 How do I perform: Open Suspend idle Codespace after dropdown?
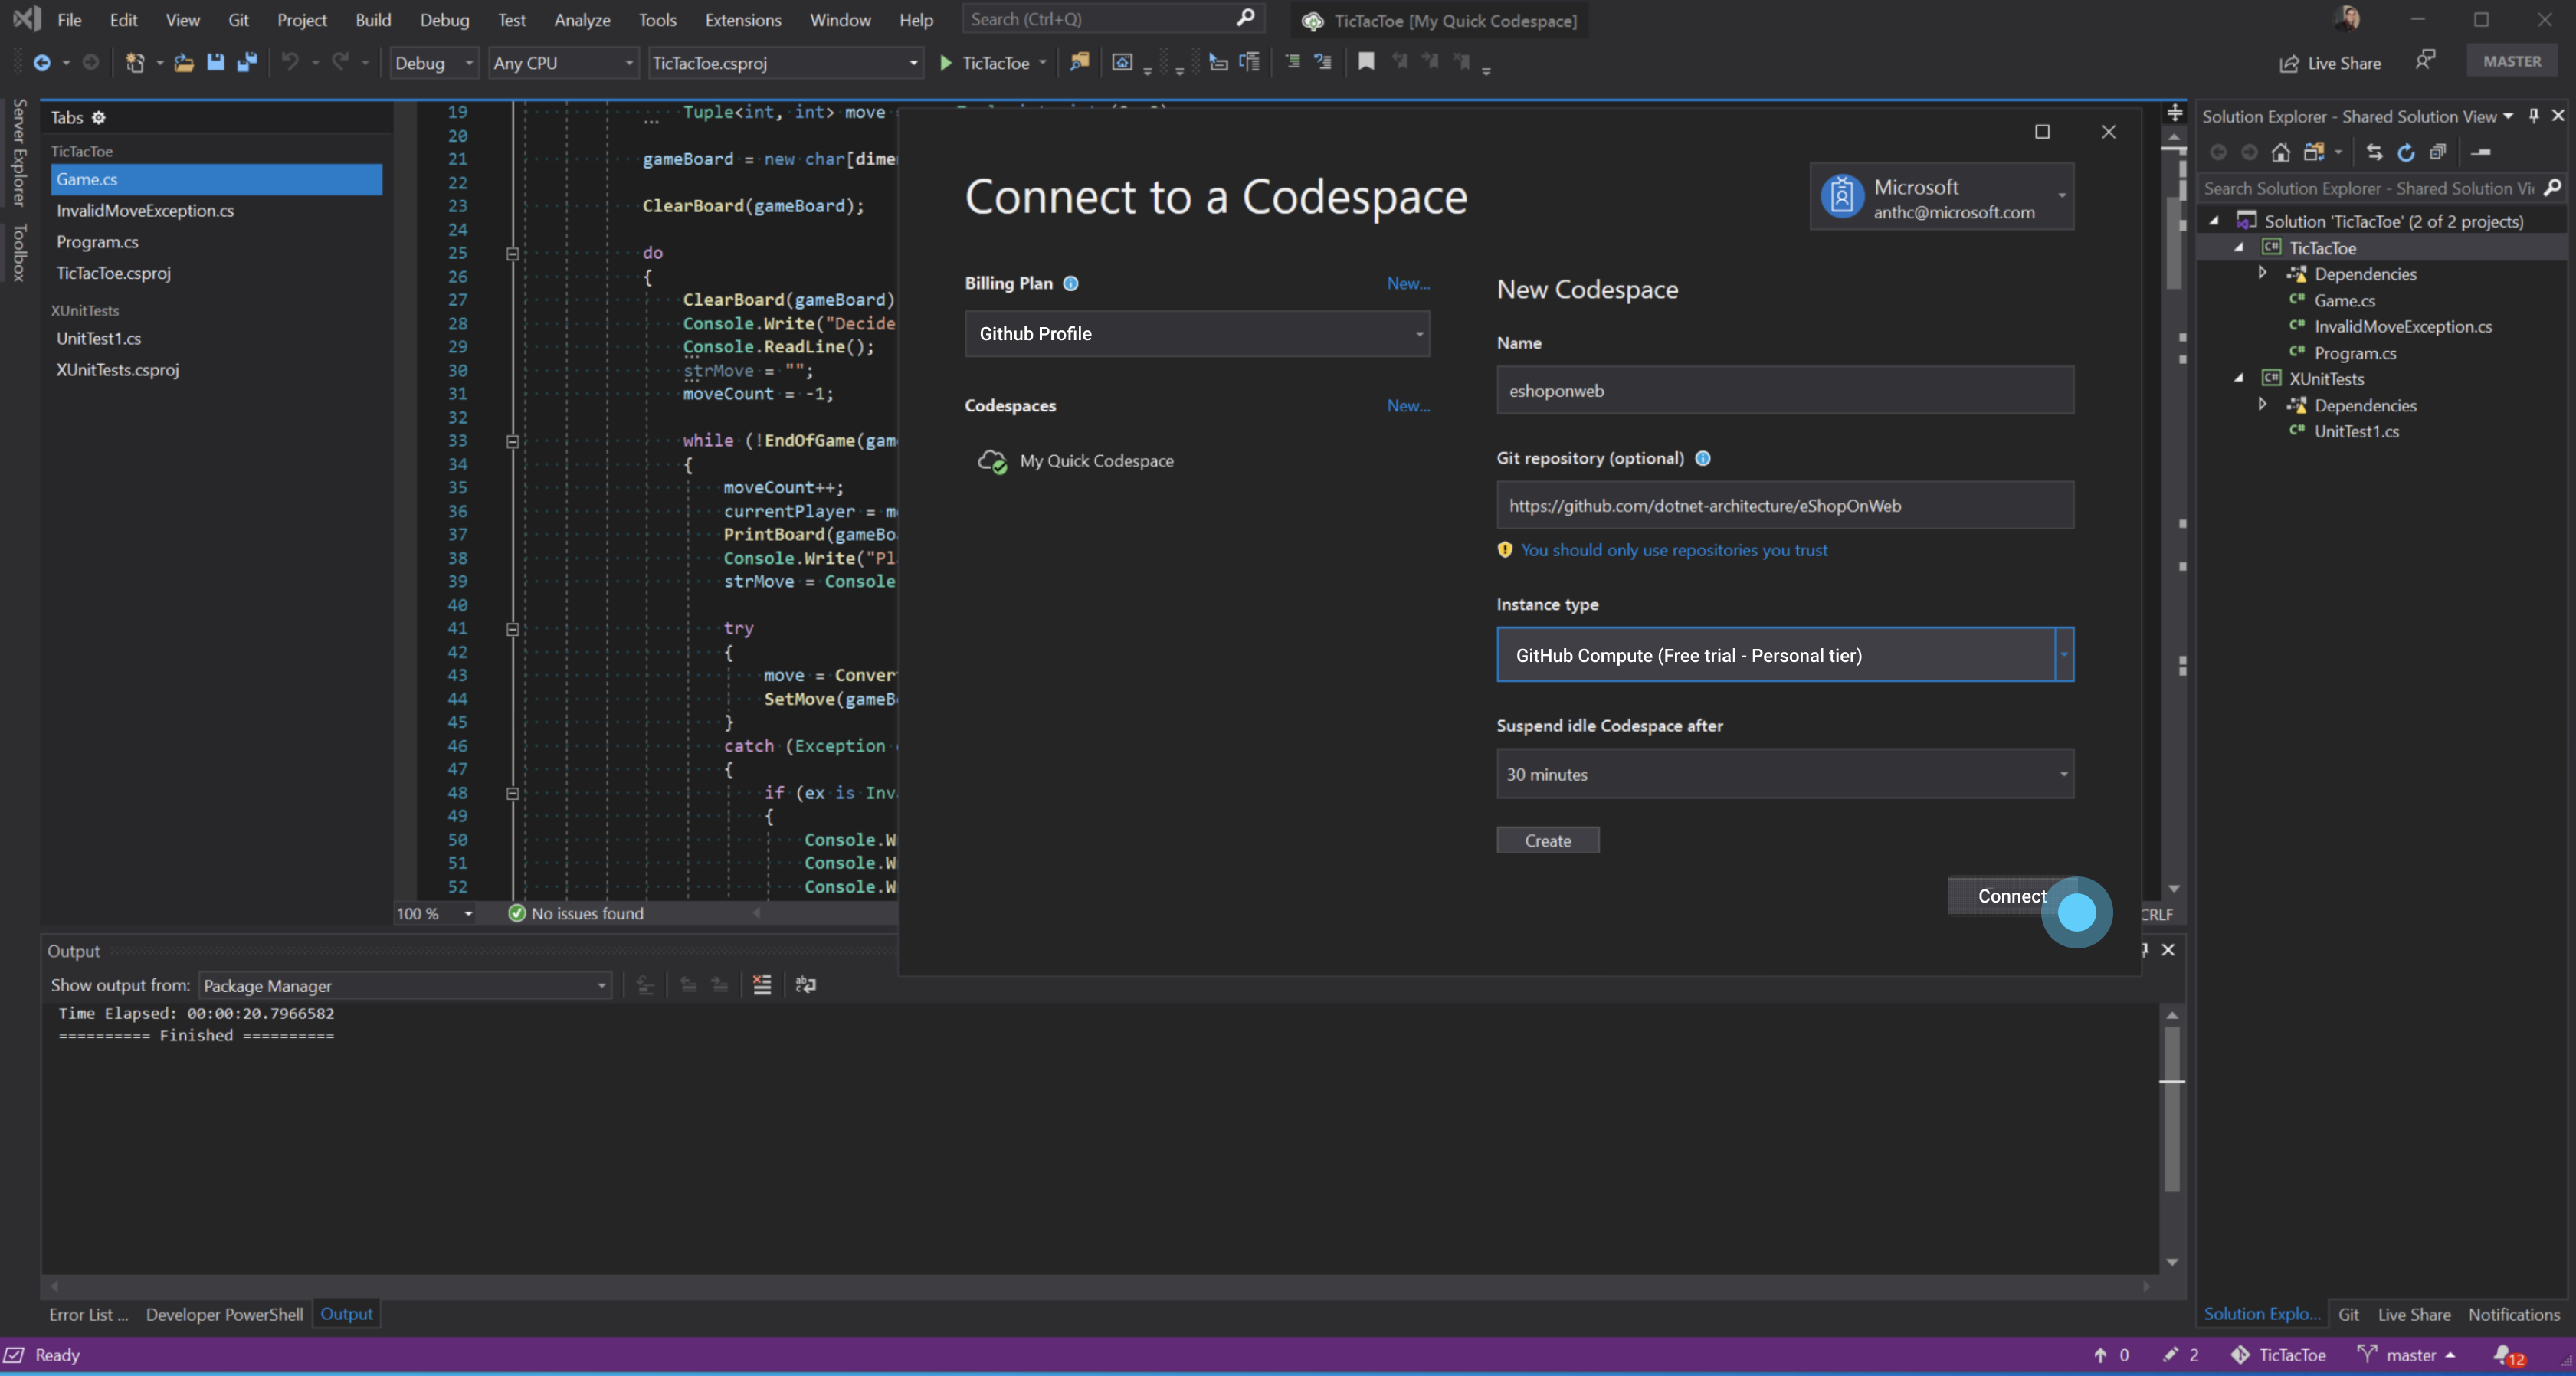[2062, 774]
